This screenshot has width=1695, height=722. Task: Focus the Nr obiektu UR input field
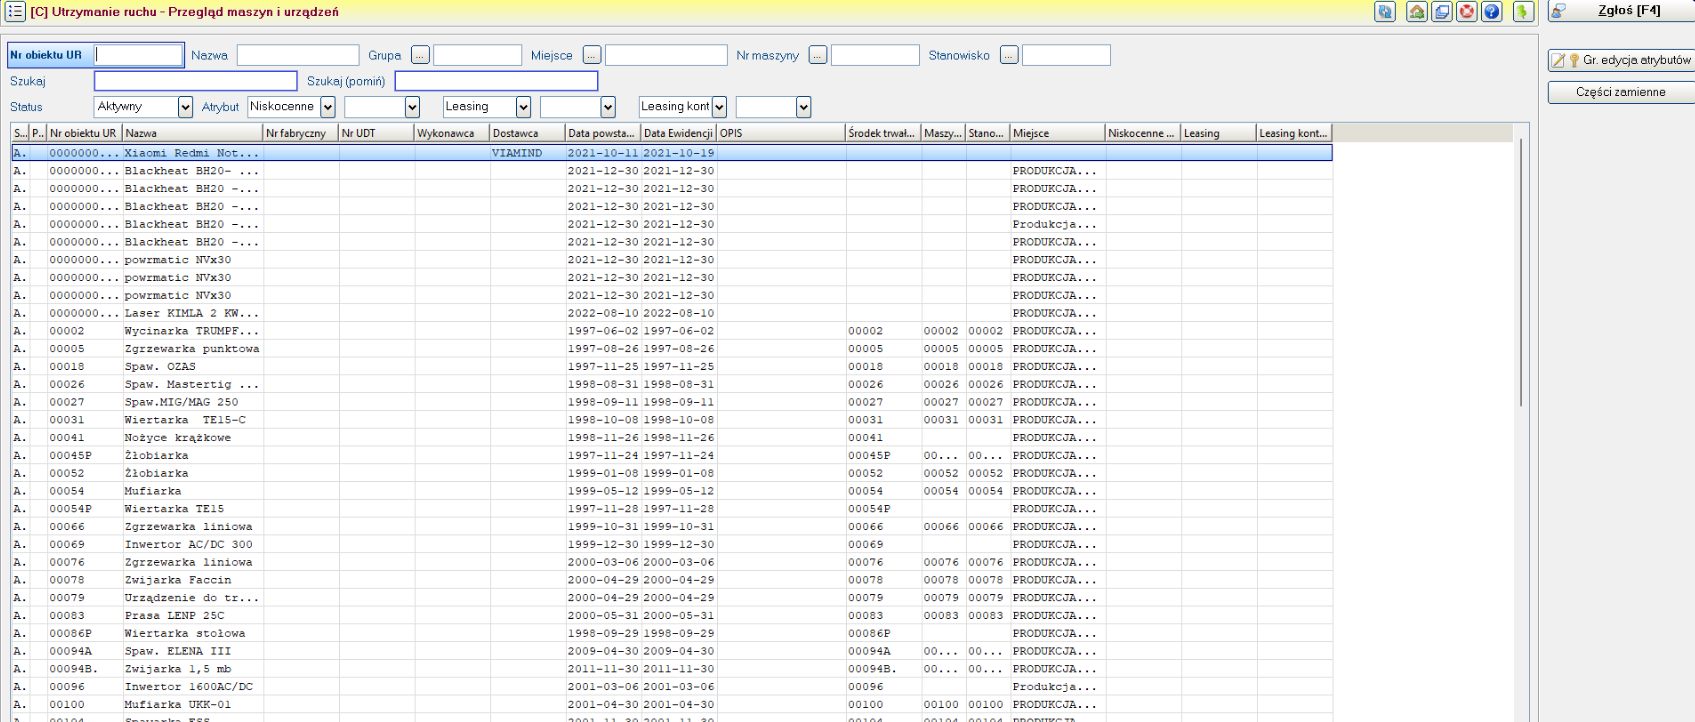coord(139,55)
